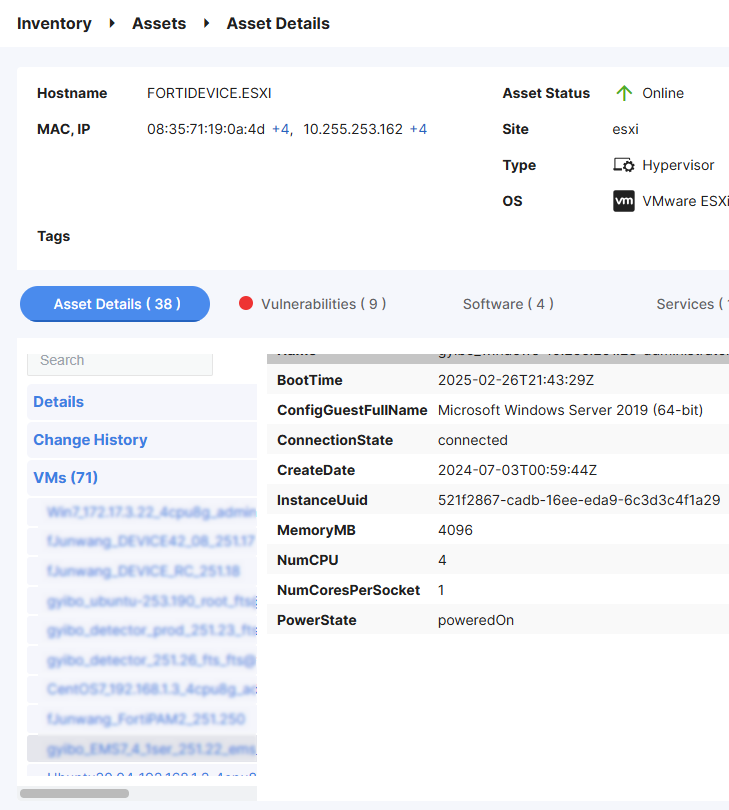This screenshot has height=810, width=729.
Task: Show the additional +4 IP addresses
Action: [x=418, y=129]
